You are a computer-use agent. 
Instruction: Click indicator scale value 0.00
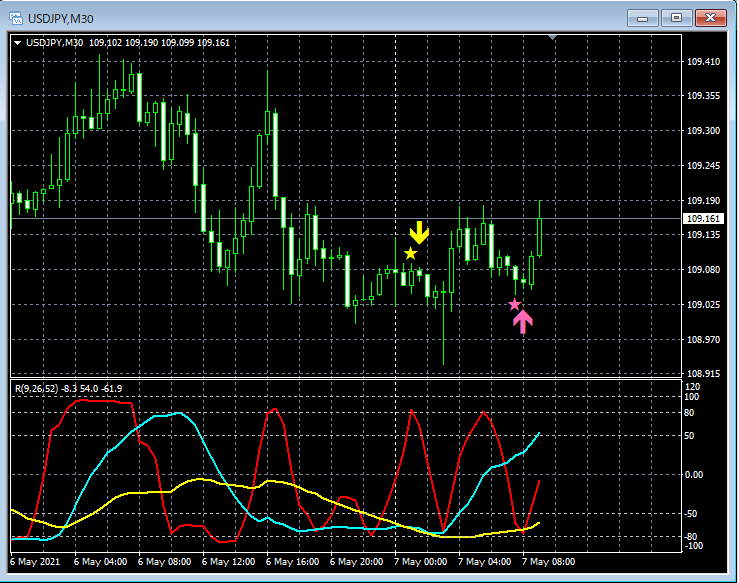point(694,475)
